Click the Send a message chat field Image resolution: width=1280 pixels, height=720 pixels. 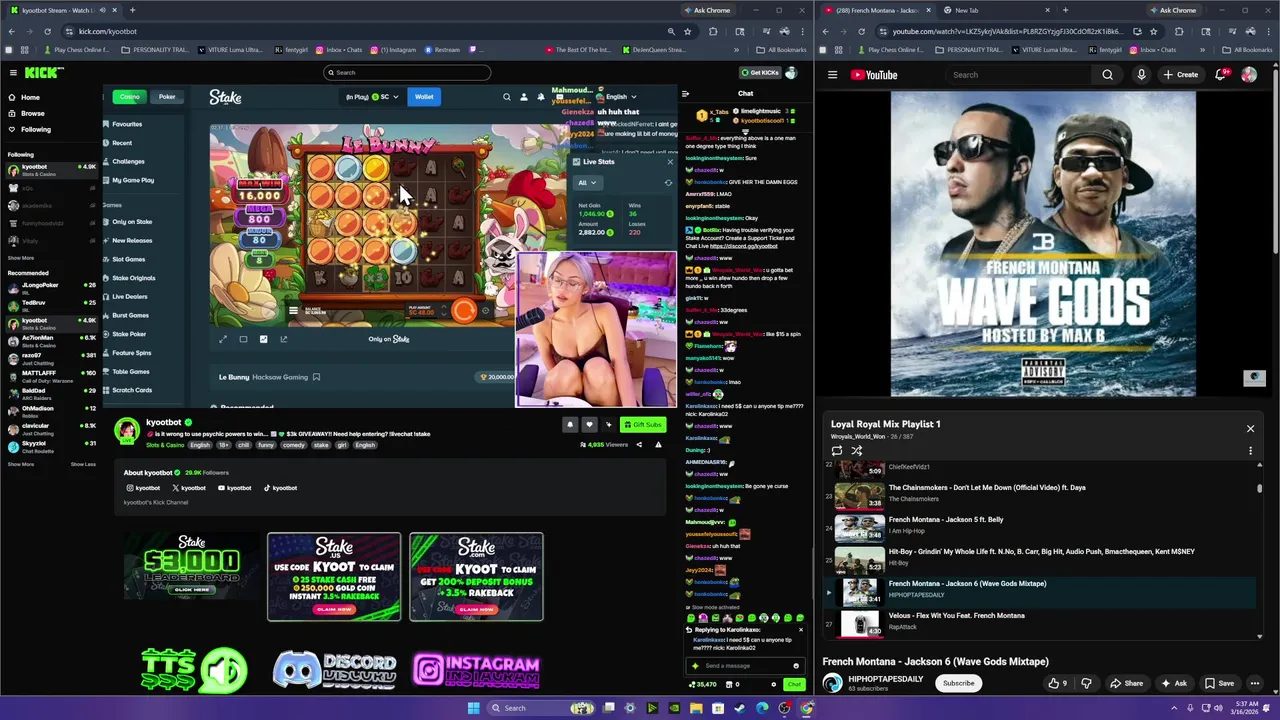coord(745,665)
